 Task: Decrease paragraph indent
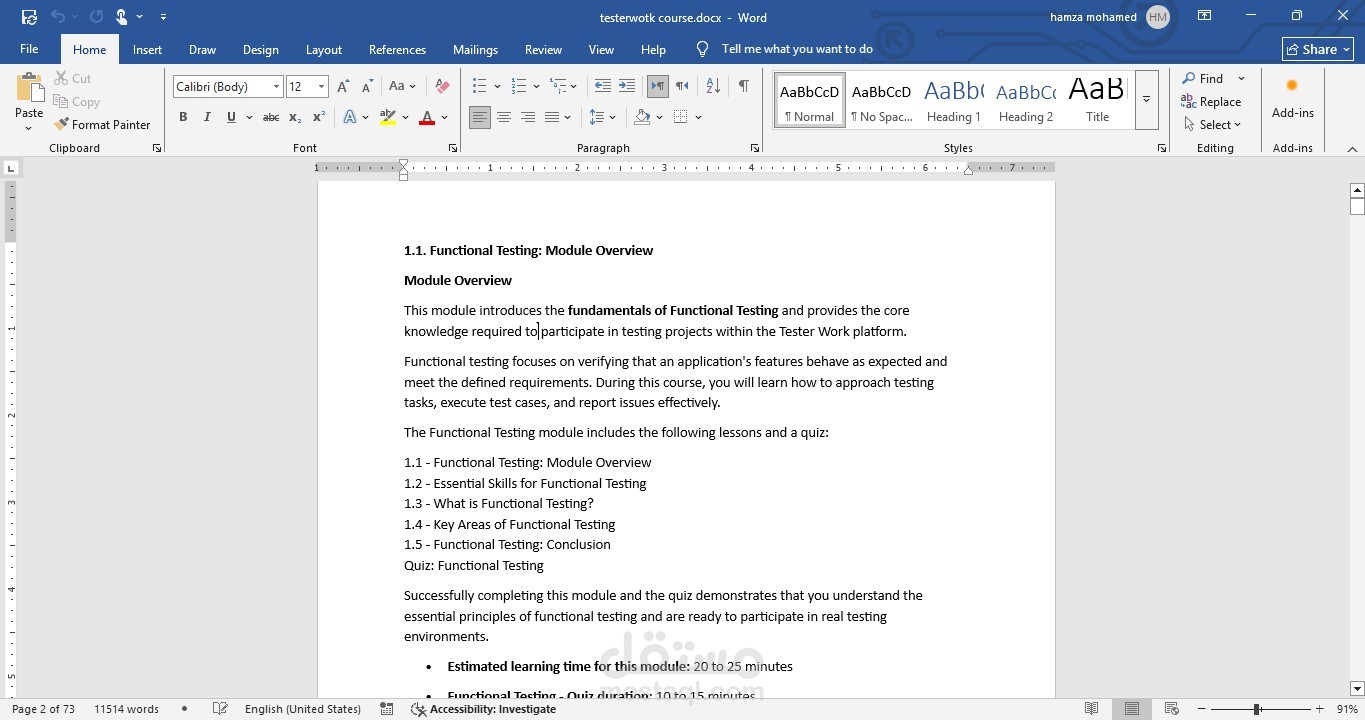click(602, 87)
